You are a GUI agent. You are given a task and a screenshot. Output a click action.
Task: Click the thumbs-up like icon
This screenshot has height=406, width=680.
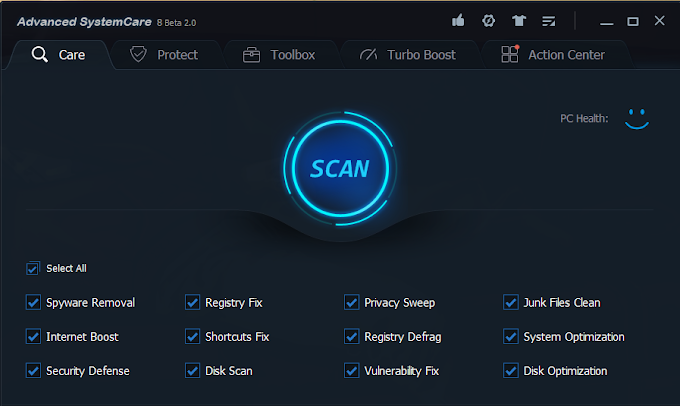click(458, 20)
